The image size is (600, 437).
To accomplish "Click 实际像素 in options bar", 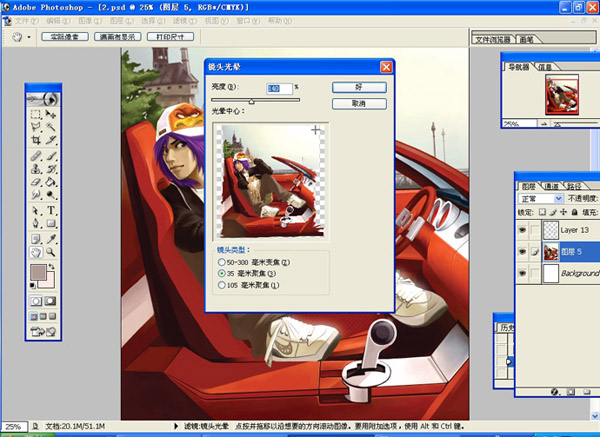I will [65, 37].
